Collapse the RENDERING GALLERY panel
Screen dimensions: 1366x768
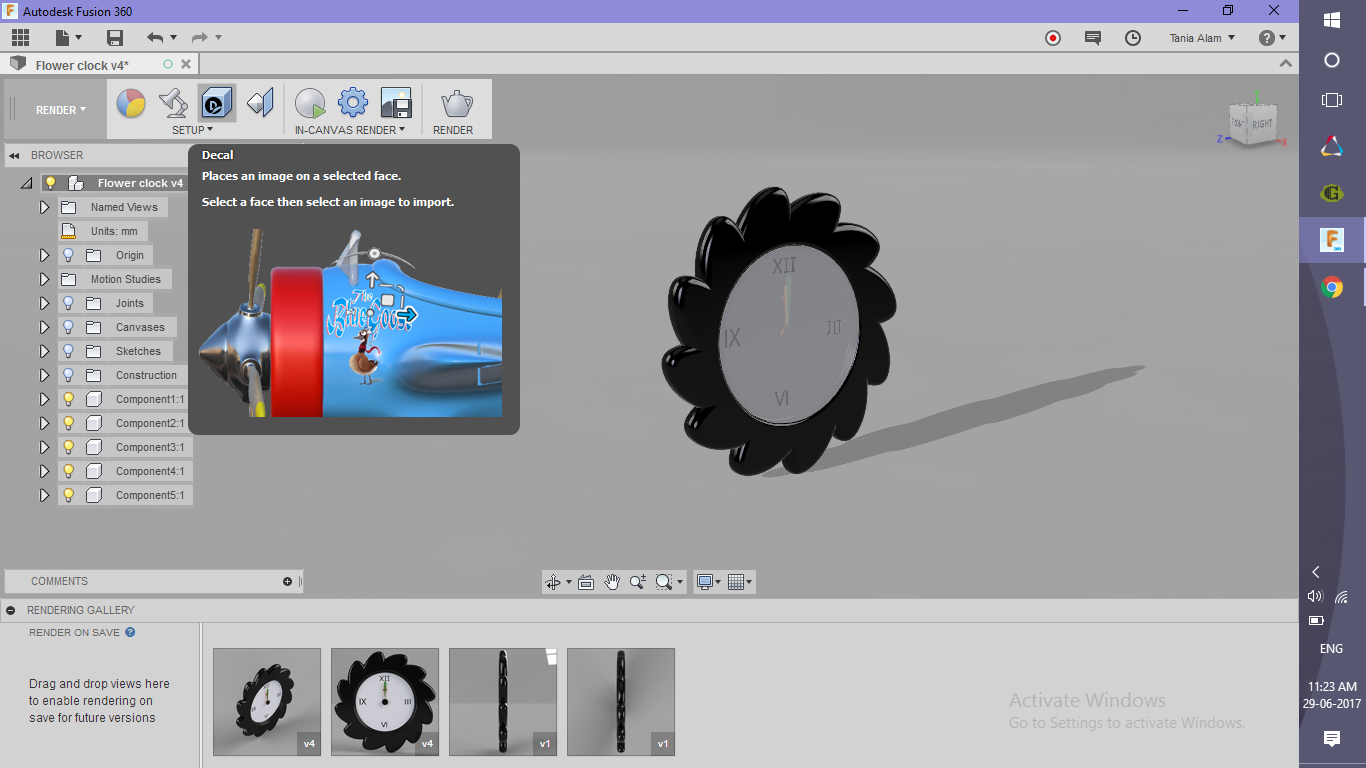point(9,610)
